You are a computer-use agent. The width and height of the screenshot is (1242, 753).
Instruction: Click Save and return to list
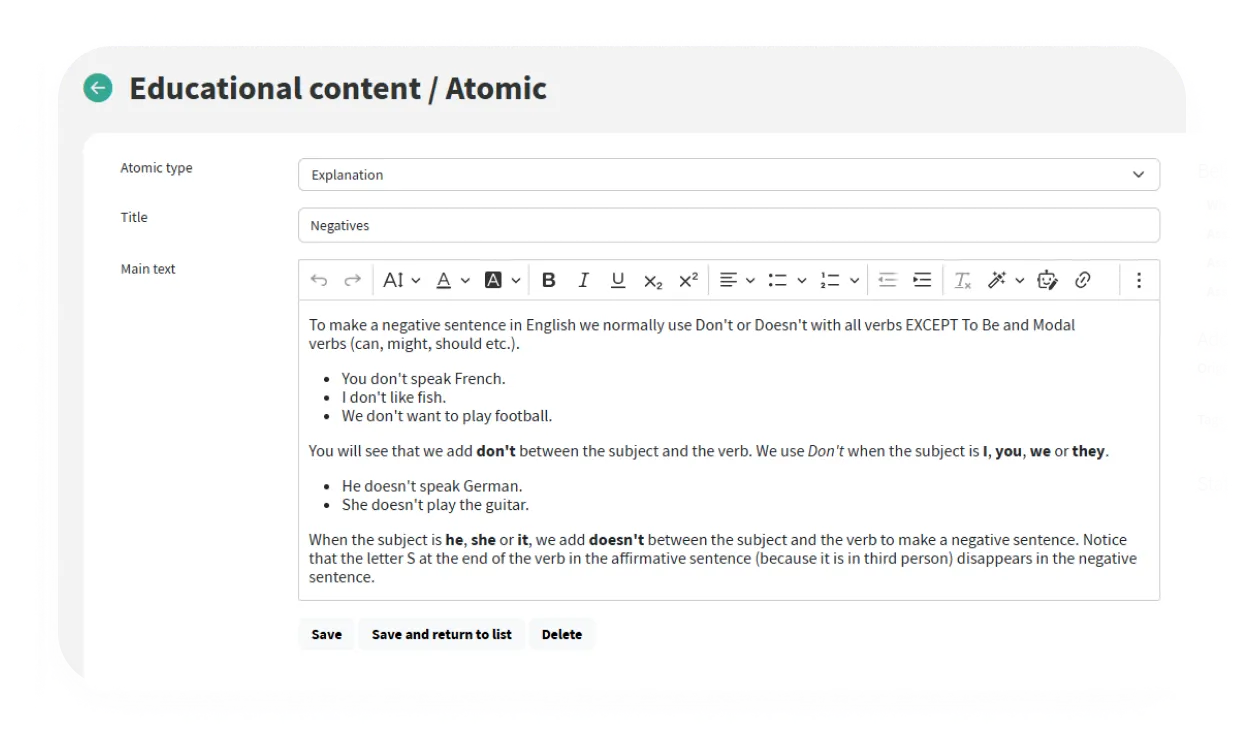[441, 634]
